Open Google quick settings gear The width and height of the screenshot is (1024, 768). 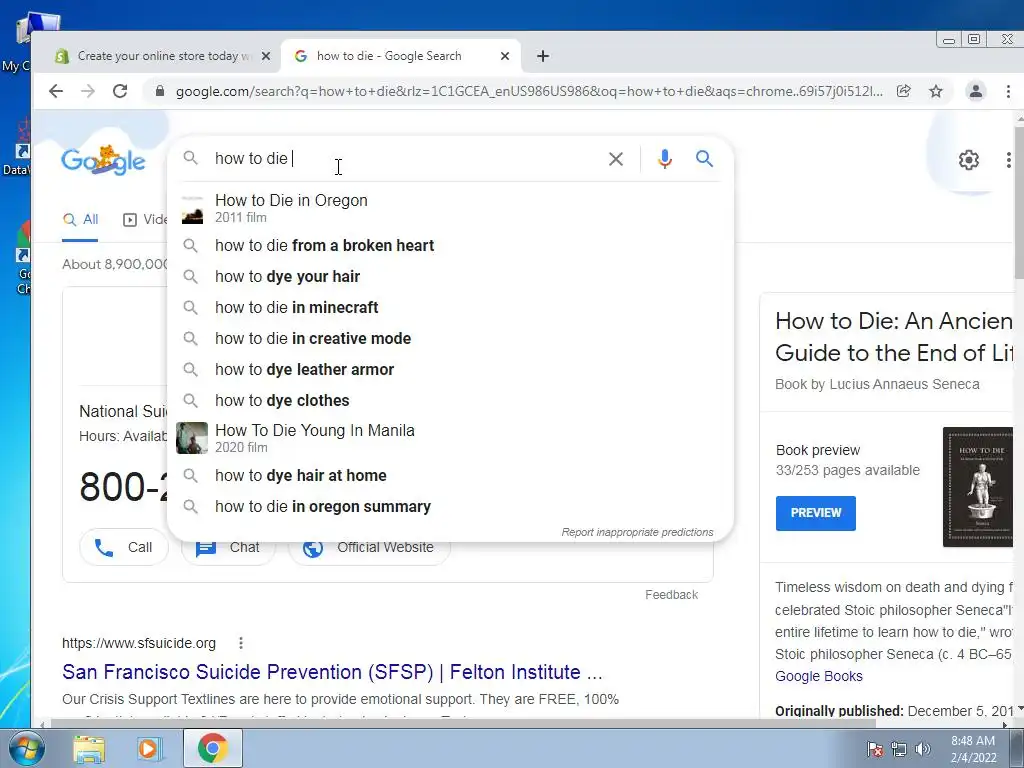point(968,159)
